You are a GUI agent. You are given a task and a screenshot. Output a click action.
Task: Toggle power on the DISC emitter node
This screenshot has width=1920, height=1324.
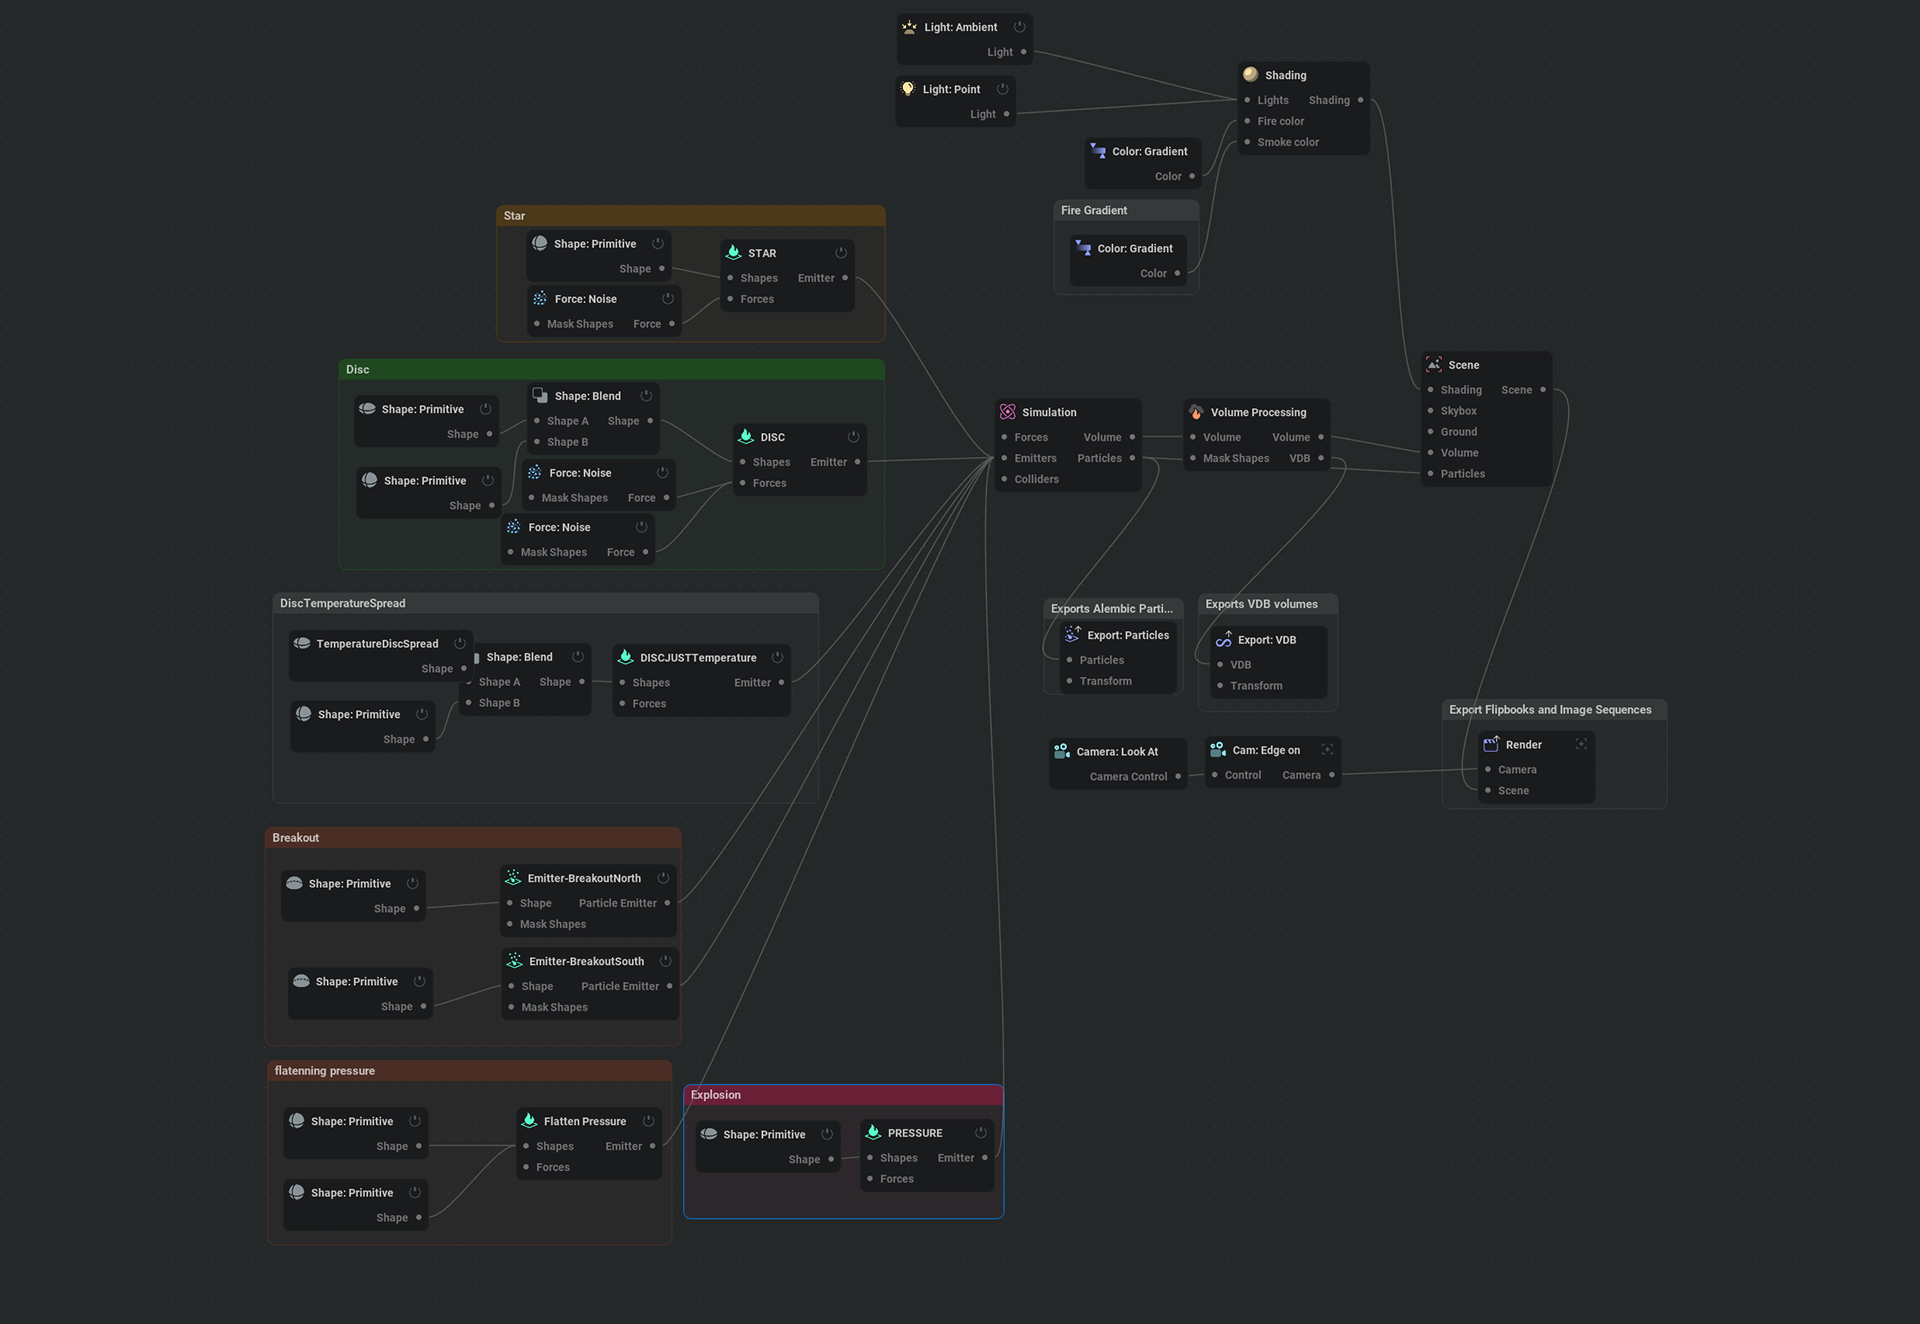click(853, 437)
